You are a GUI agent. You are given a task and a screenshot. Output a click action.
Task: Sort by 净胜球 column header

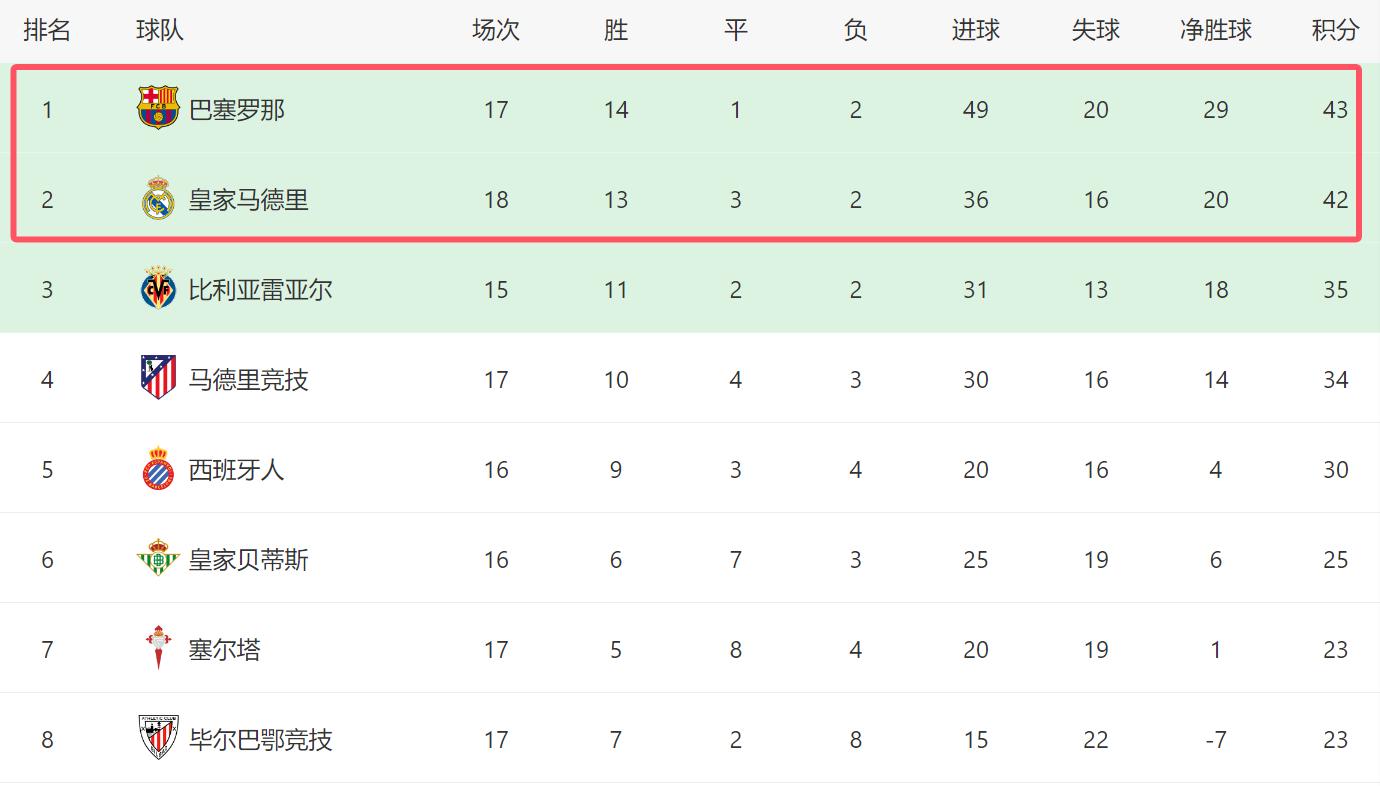(x=1215, y=30)
